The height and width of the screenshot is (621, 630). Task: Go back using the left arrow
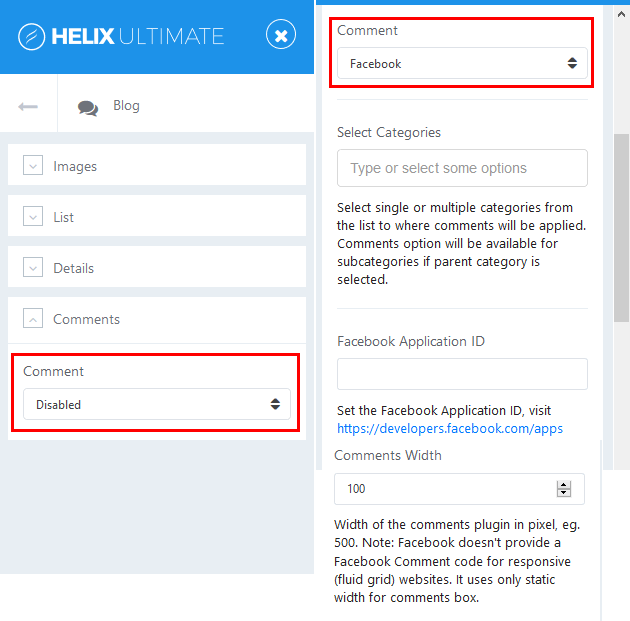pyautogui.click(x=28, y=106)
